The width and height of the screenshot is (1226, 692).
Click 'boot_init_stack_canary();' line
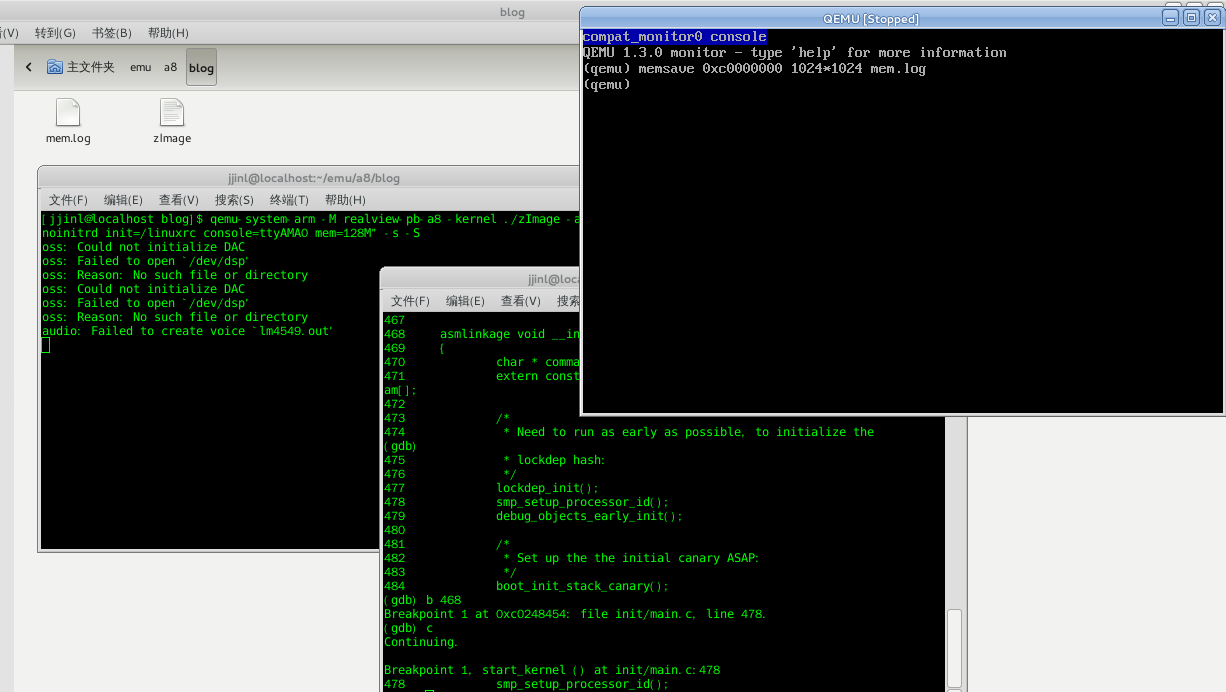pos(582,586)
